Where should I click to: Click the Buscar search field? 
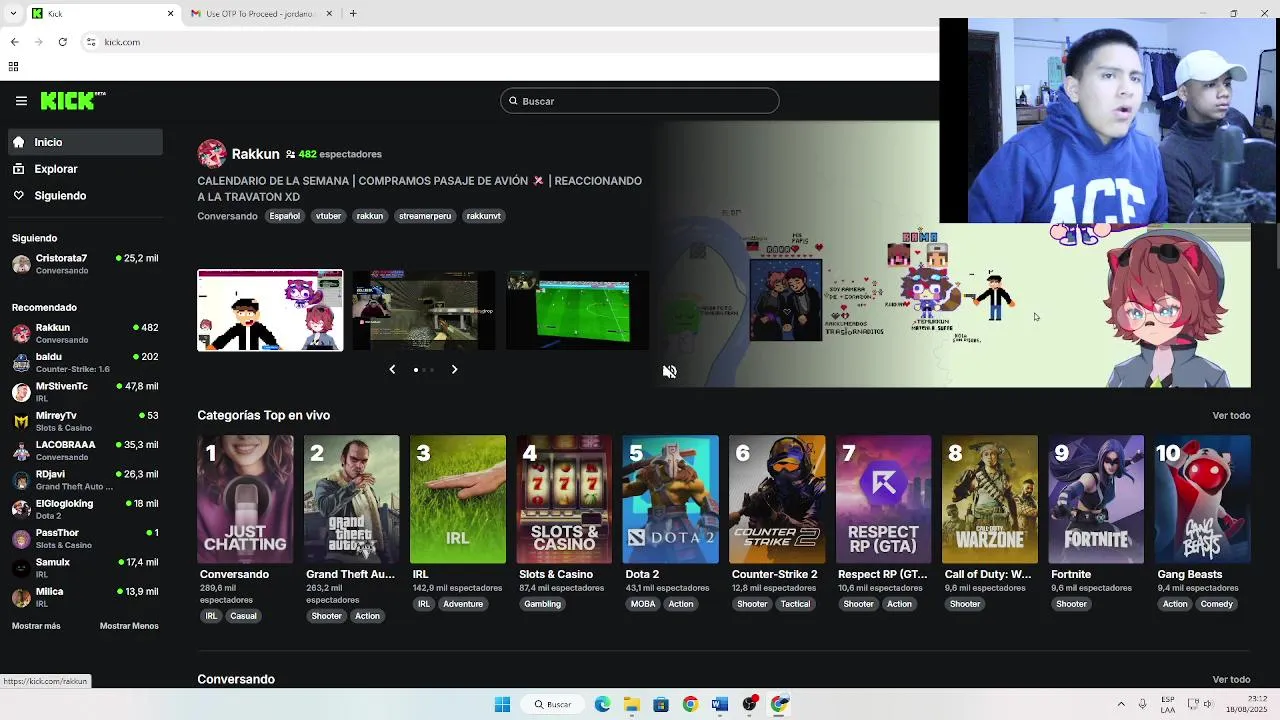click(640, 101)
